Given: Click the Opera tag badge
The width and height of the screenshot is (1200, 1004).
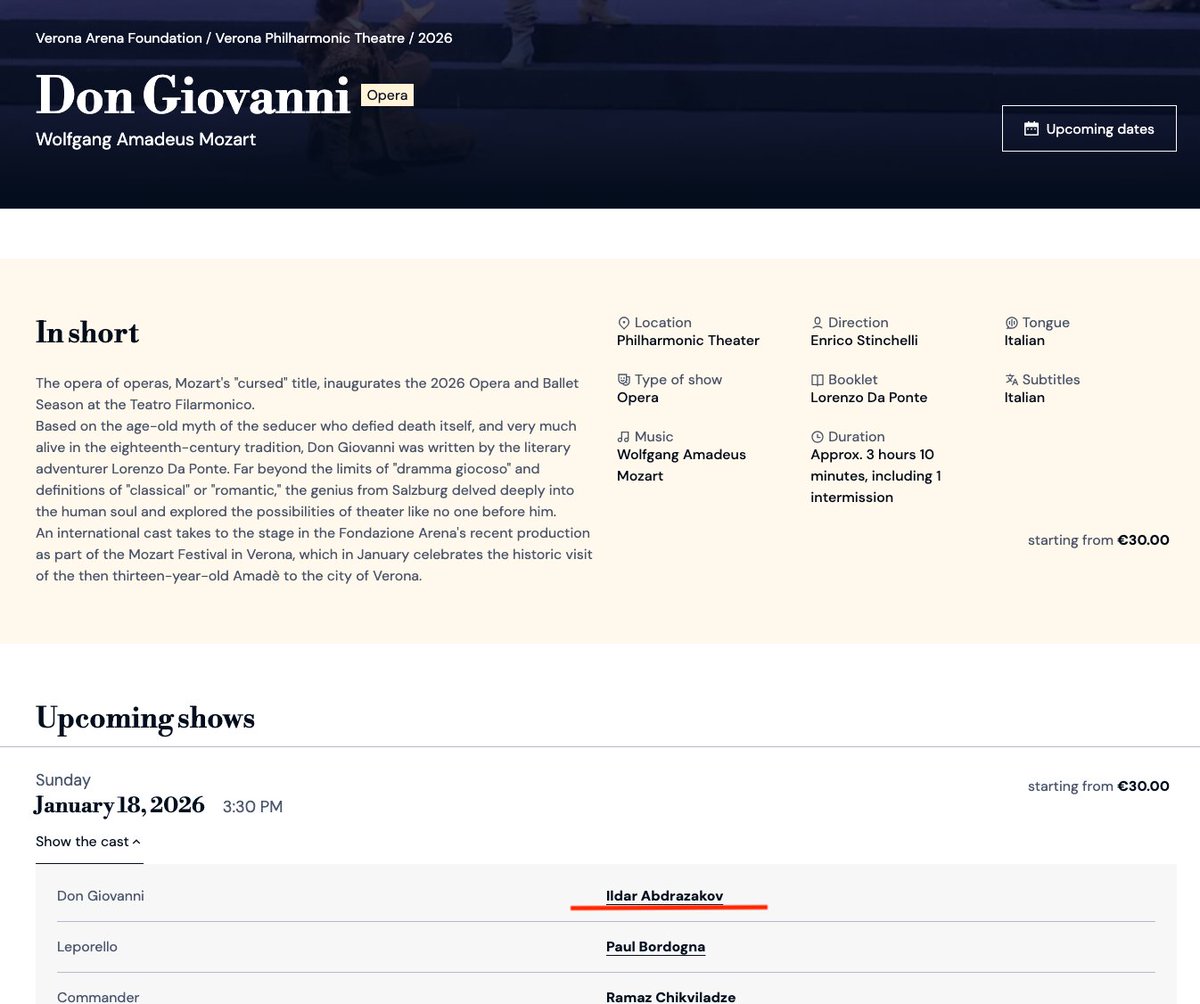Looking at the screenshot, I should [x=387, y=96].
